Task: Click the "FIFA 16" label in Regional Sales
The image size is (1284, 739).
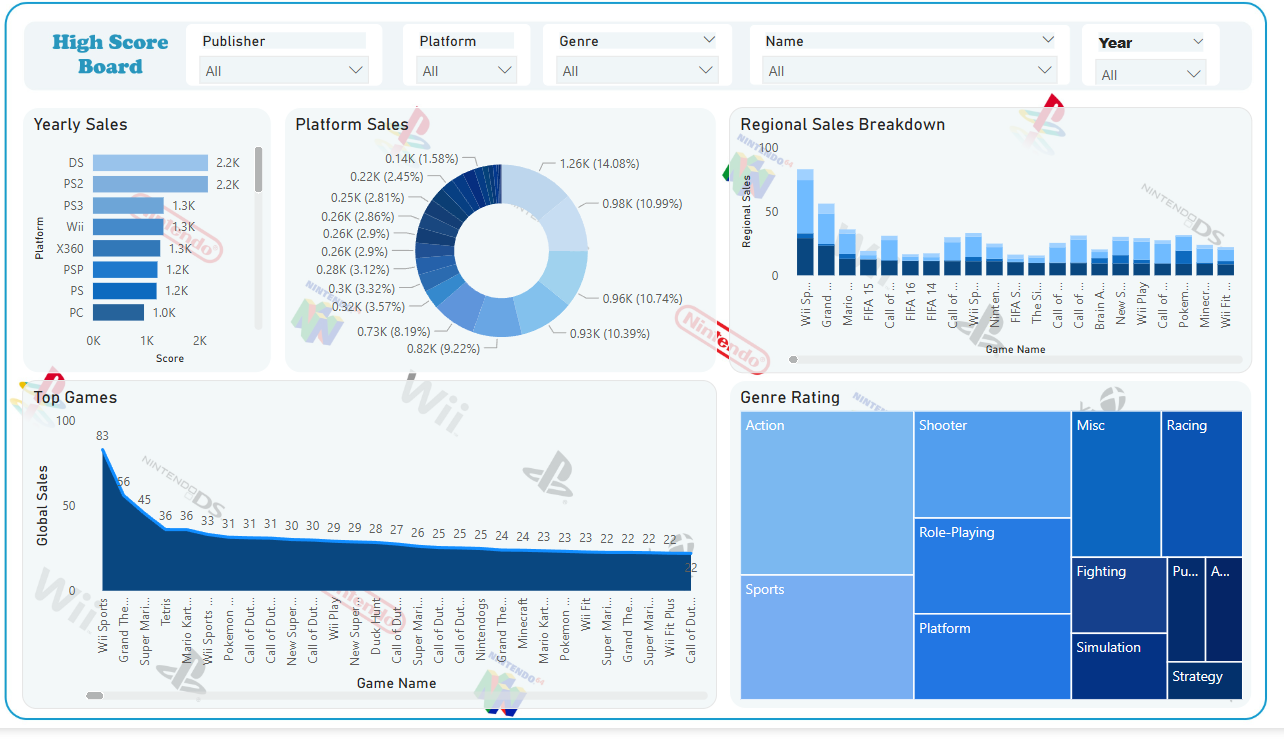Action: pyautogui.click(x=910, y=301)
